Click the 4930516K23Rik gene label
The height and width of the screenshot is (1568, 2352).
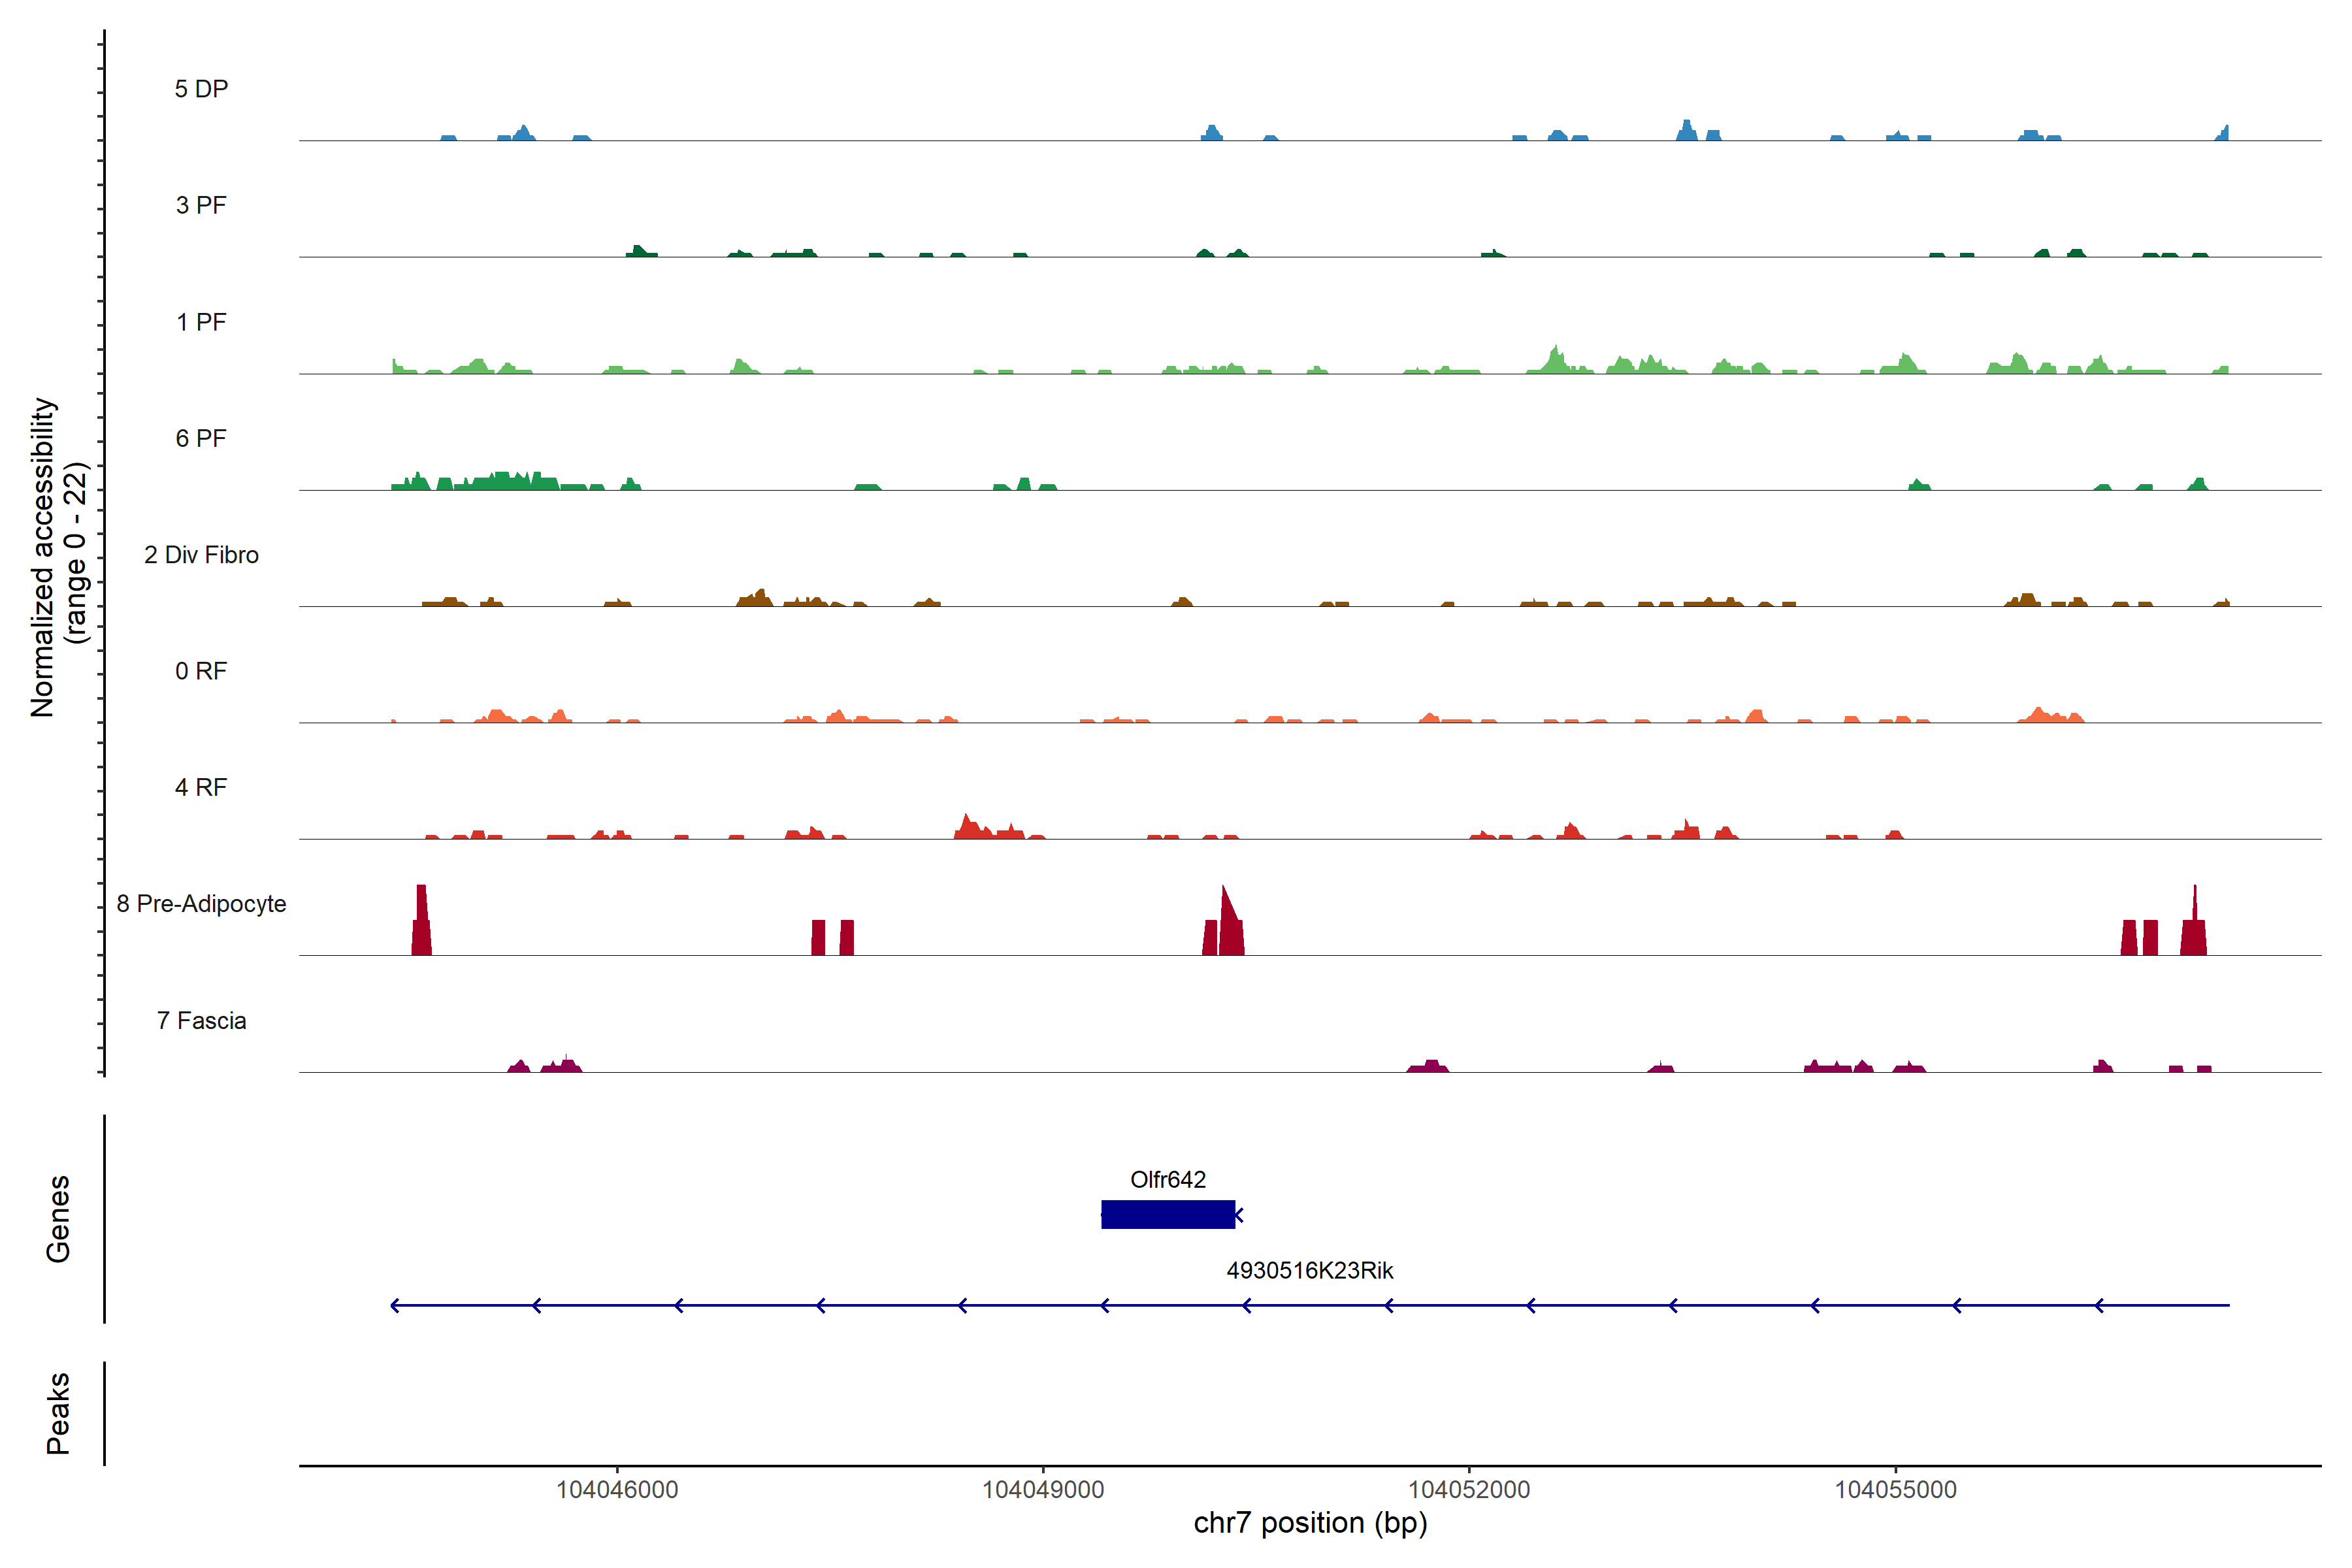click(x=1309, y=1270)
